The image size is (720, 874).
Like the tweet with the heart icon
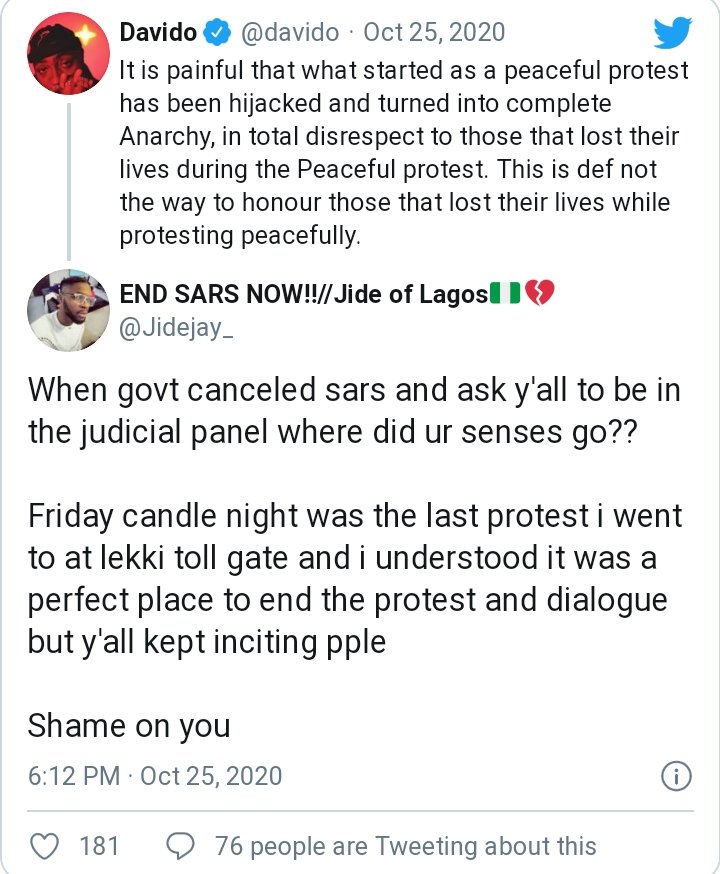[x=43, y=846]
